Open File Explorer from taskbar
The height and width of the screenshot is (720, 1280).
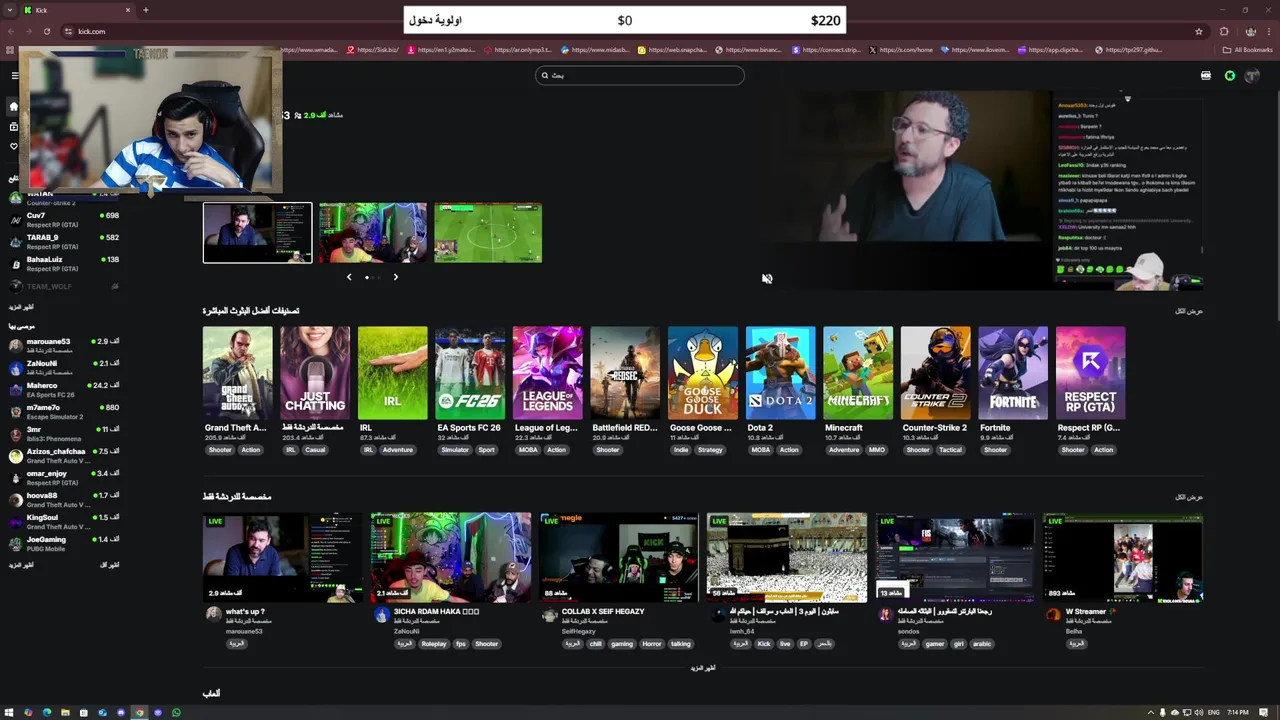tap(65, 713)
